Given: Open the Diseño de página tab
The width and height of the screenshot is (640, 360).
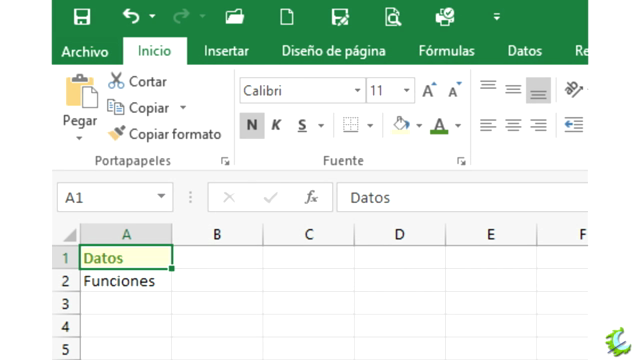Looking at the screenshot, I should (333, 51).
